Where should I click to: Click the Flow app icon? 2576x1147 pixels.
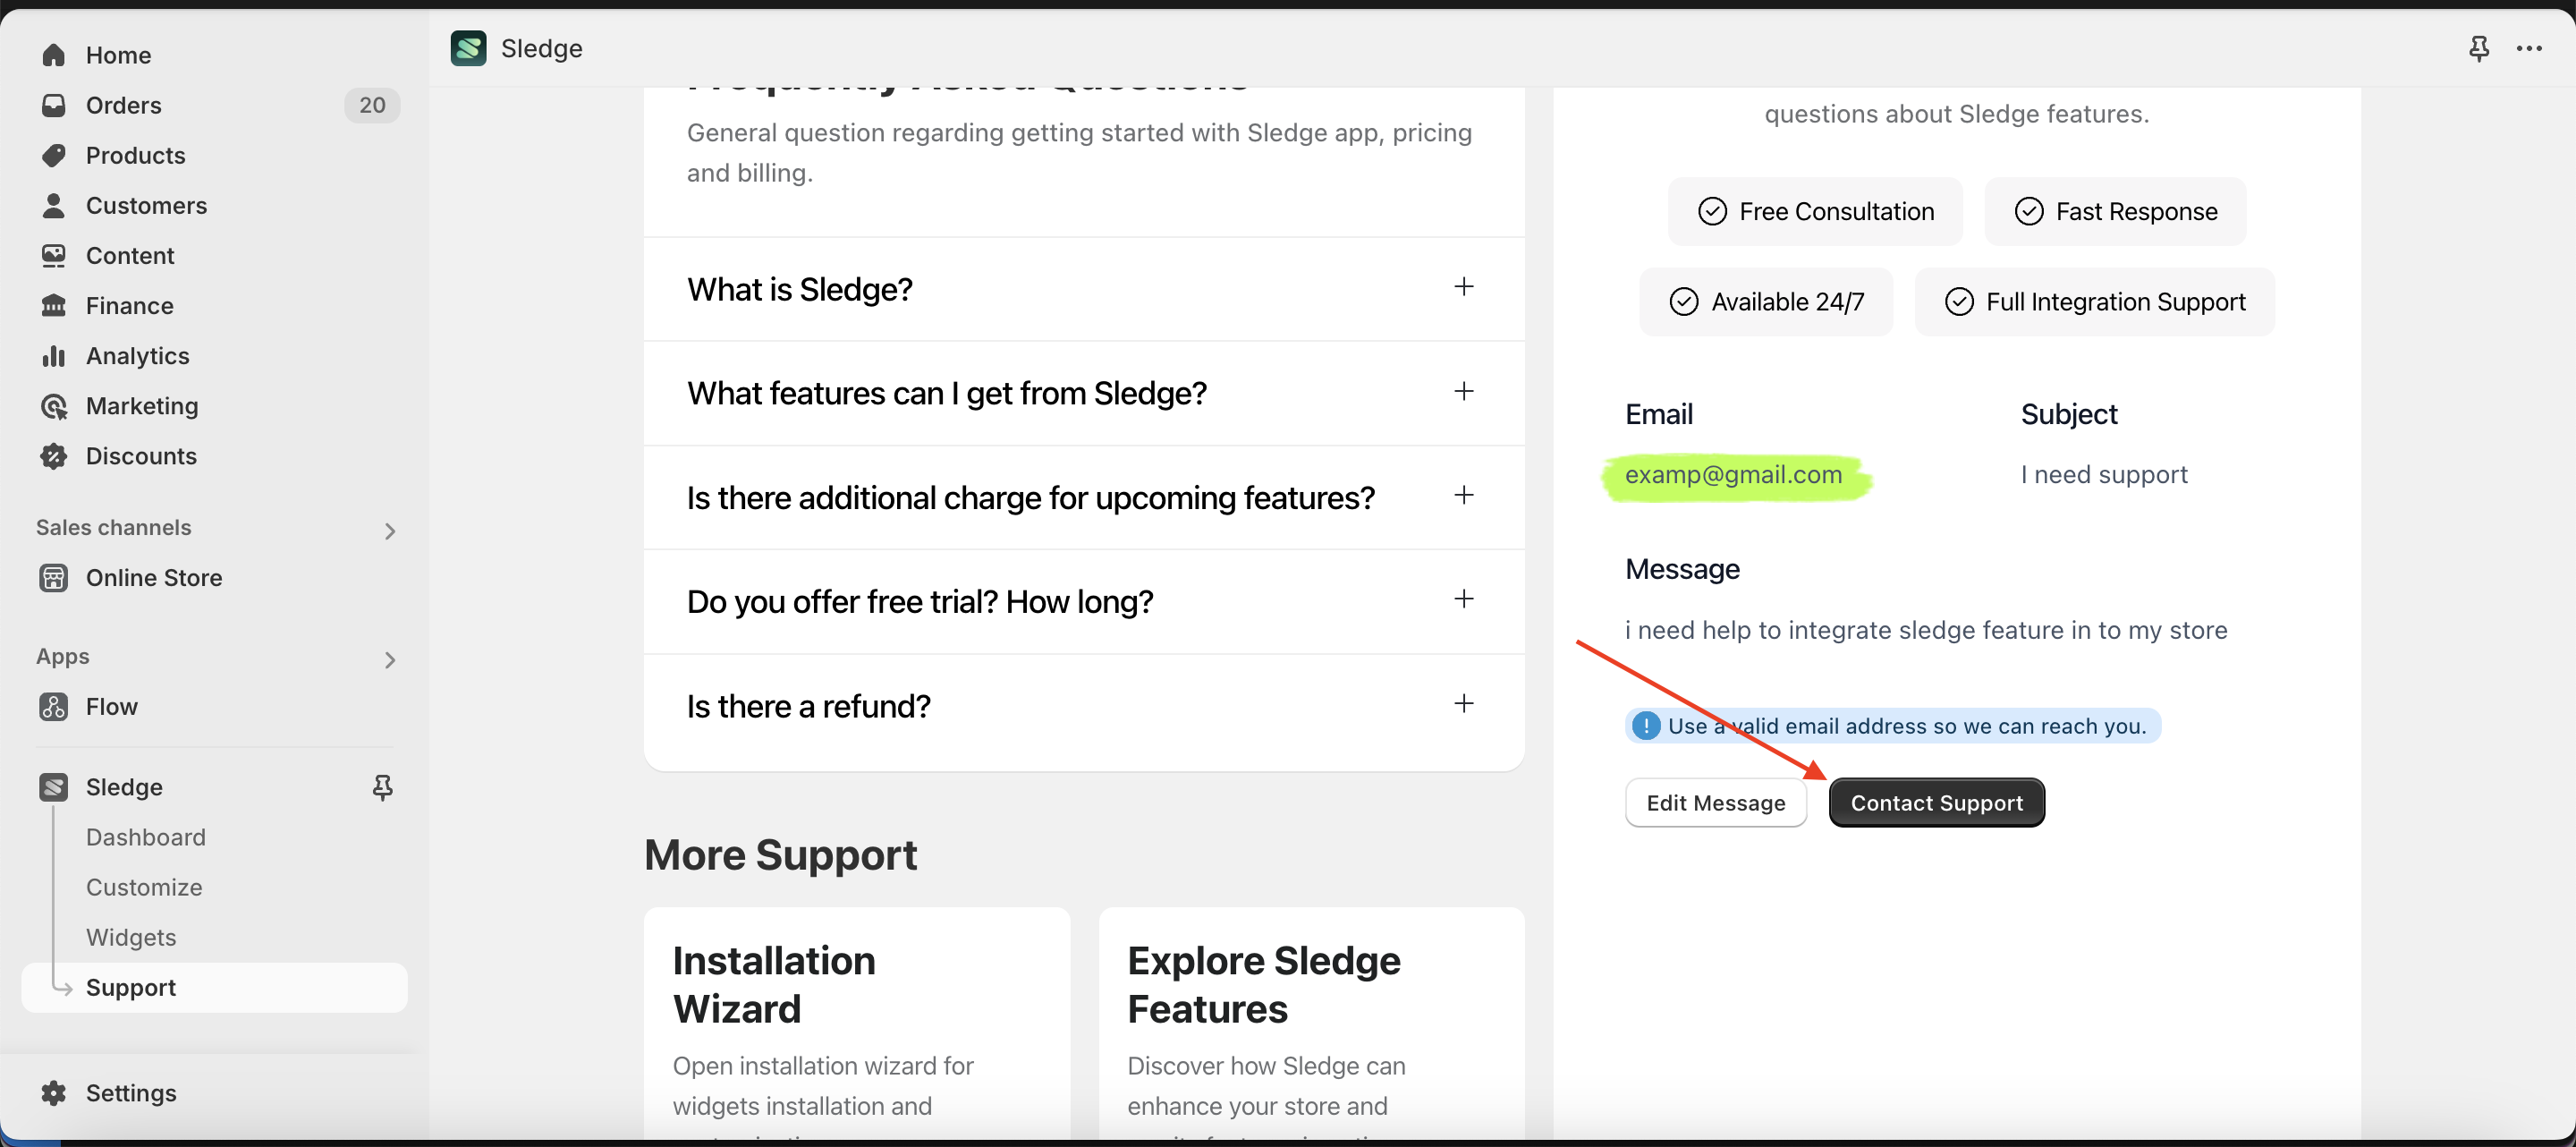pyautogui.click(x=54, y=707)
